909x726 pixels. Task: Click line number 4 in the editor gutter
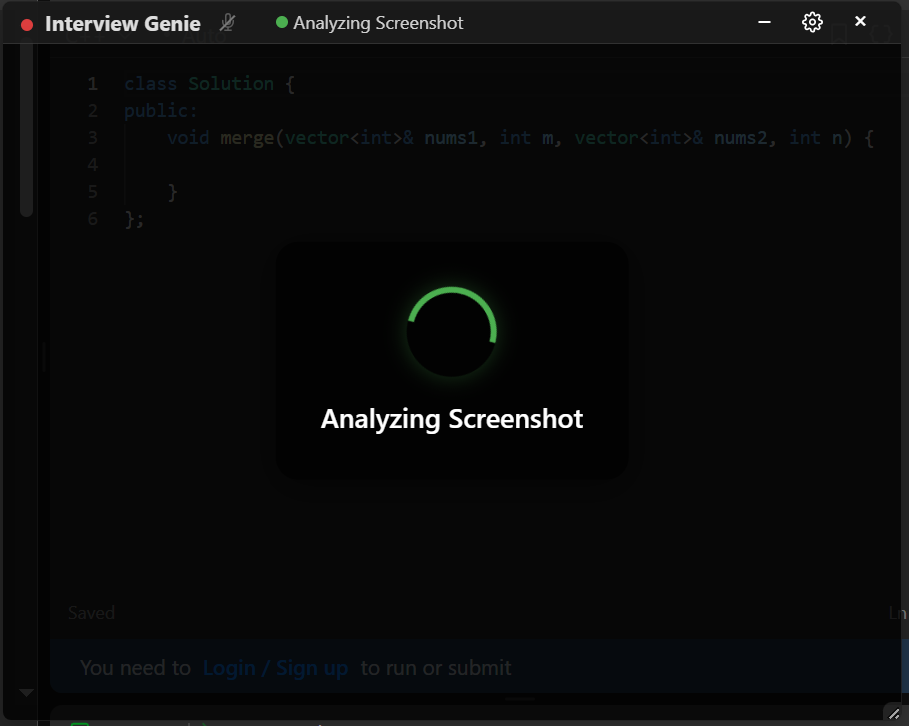pyautogui.click(x=93, y=165)
